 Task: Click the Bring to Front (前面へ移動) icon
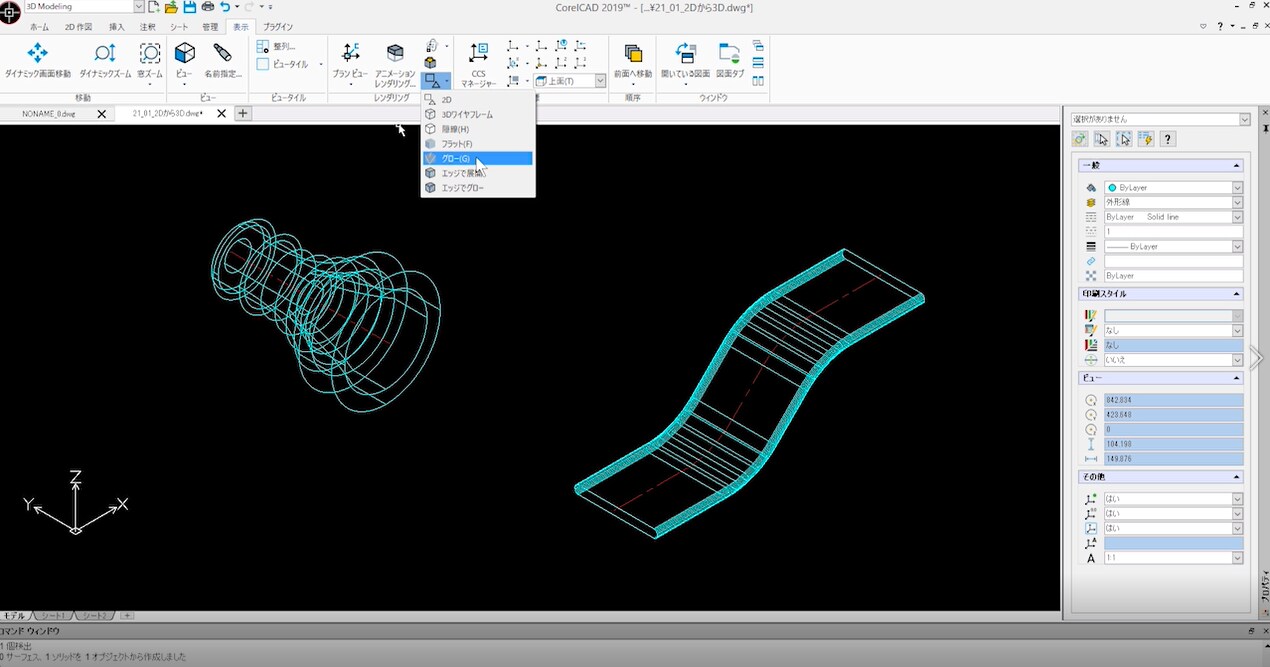click(x=633, y=53)
